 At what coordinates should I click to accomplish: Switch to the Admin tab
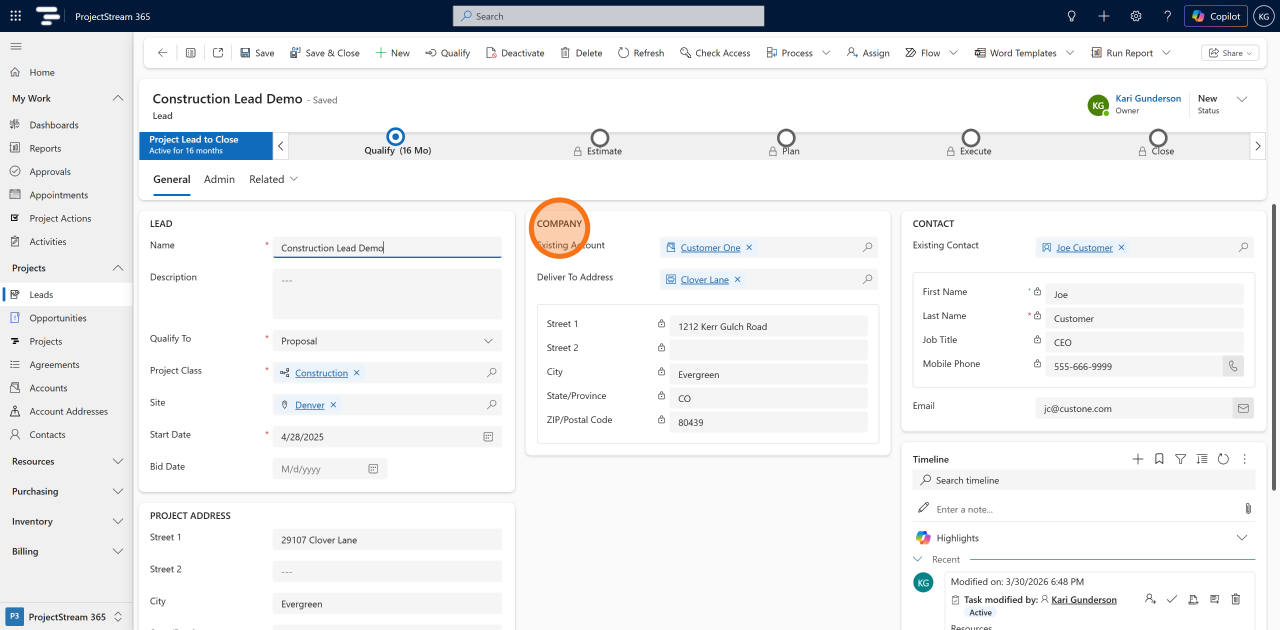[x=219, y=179]
